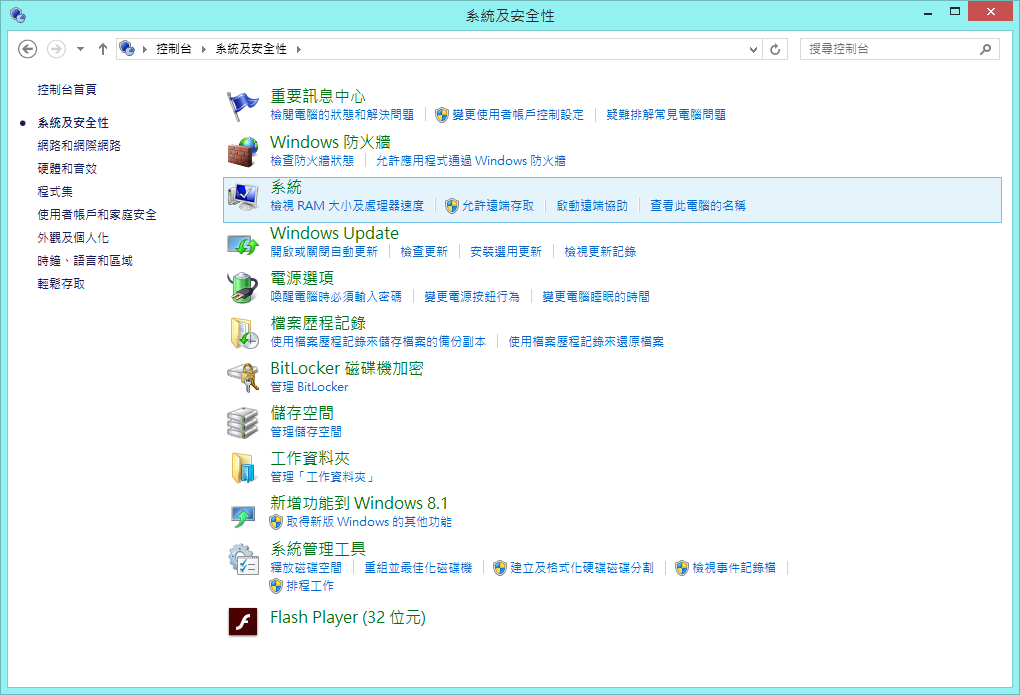Image resolution: width=1020 pixels, height=695 pixels.
Task: Go to 控制台首頁 in the sidebar
Action: [x=67, y=90]
